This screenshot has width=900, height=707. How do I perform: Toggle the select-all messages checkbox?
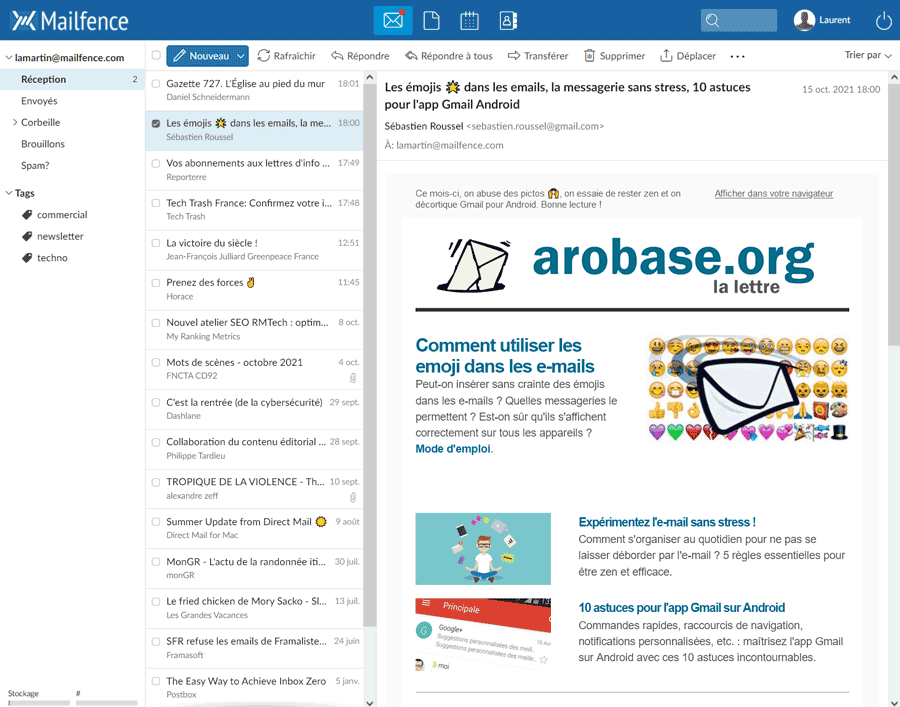(156, 55)
